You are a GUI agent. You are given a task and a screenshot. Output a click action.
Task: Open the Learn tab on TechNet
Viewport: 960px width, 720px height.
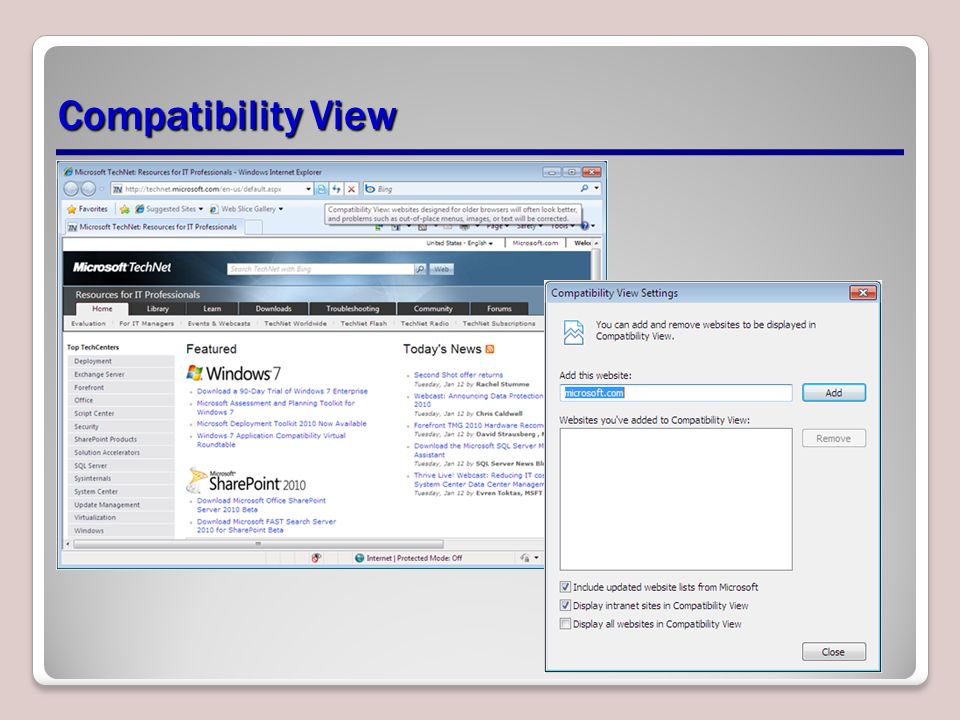pyautogui.click(x=212, y=309)
